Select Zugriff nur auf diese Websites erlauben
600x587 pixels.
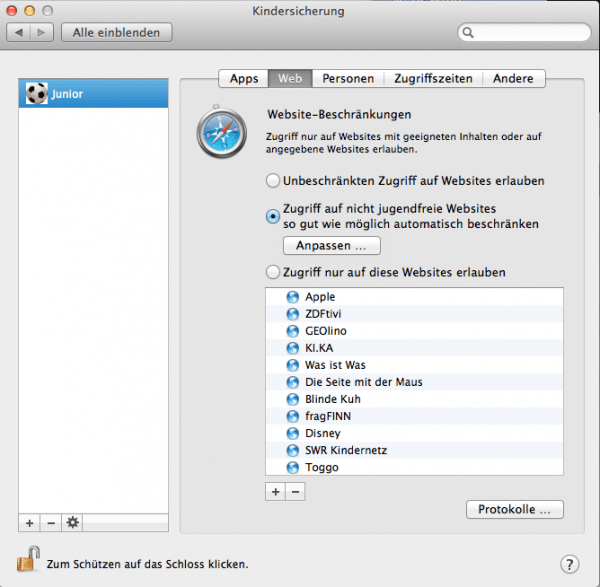[273, 272]
